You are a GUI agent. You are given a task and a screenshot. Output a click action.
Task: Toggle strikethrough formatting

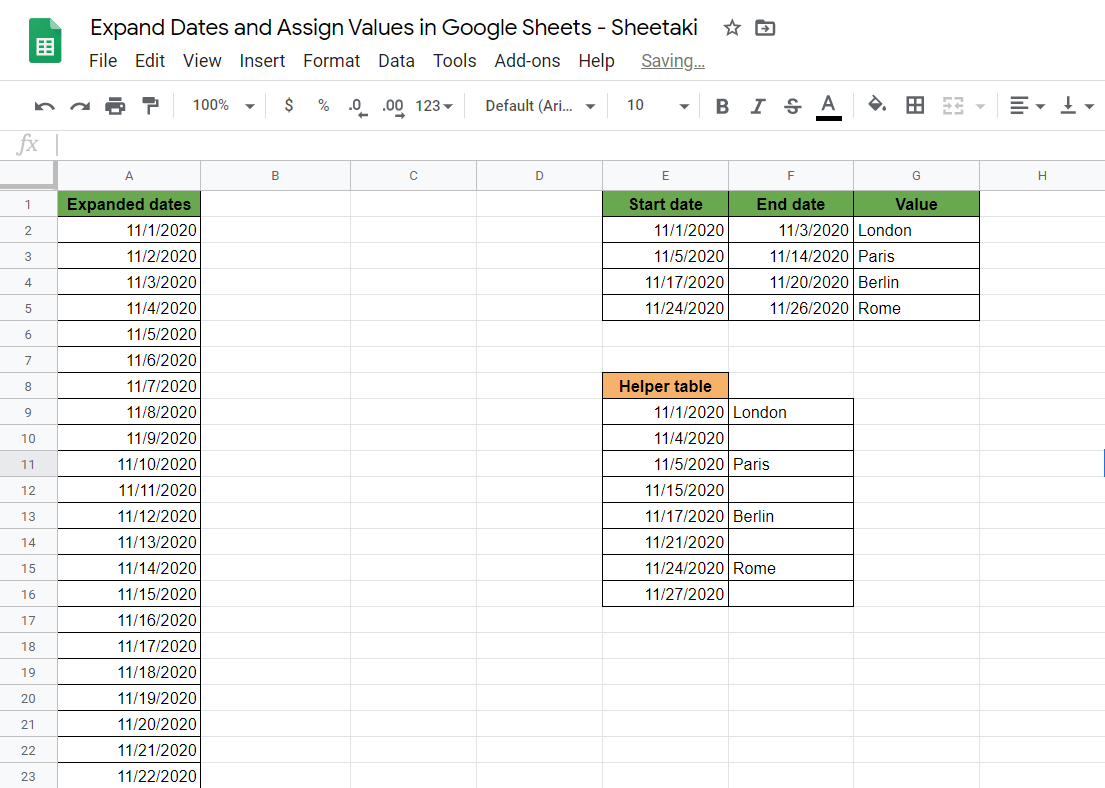click(792, 105)
